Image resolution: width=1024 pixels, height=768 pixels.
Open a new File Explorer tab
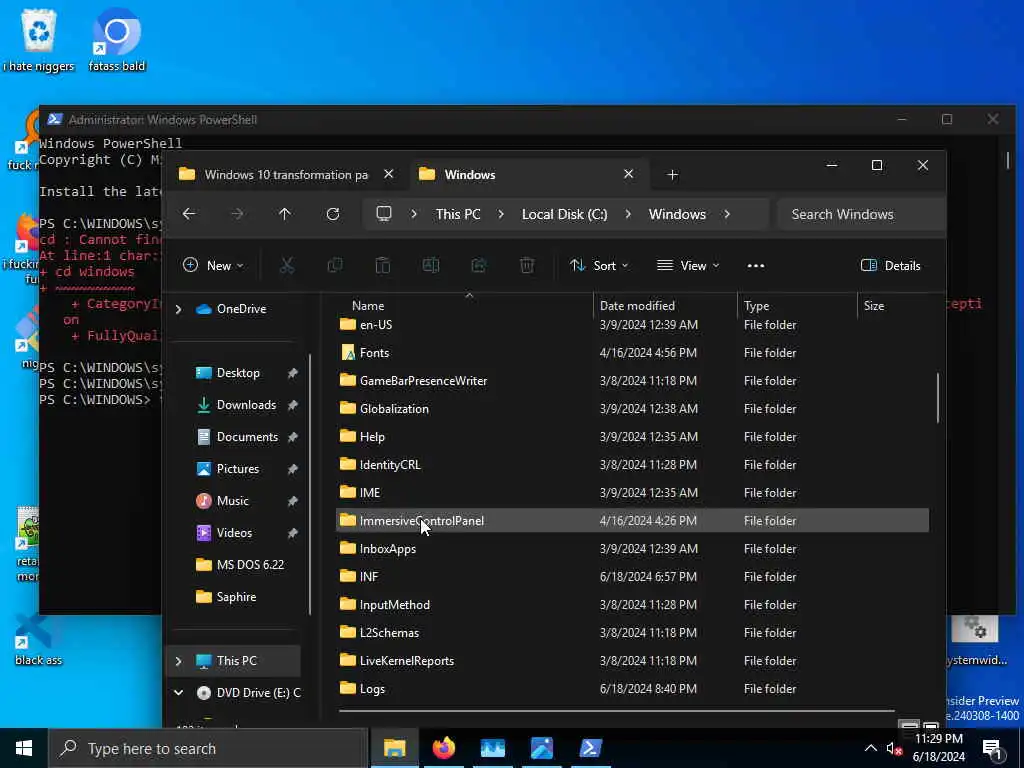pos(672,175)
